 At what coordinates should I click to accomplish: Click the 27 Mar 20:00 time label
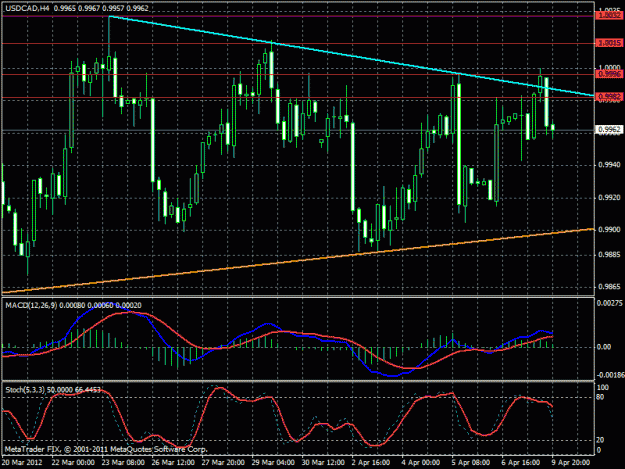(223, 463)
